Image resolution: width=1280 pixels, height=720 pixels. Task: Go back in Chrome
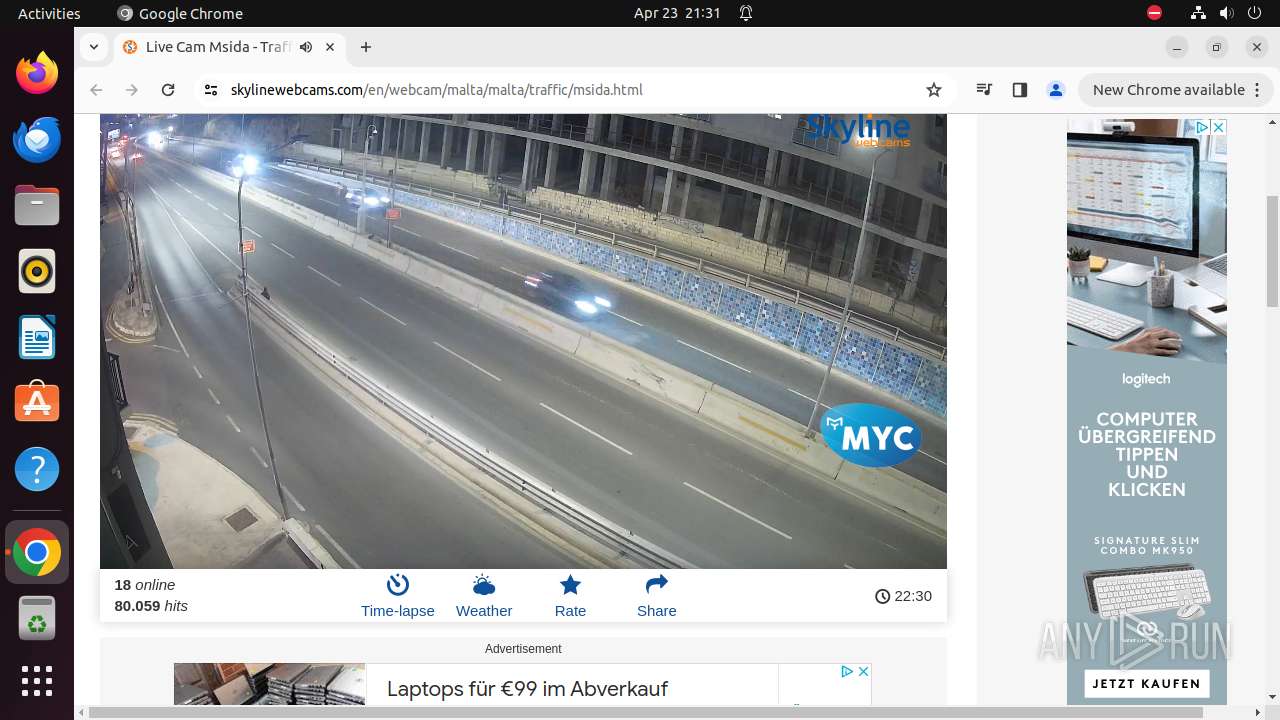pos(96,90)
